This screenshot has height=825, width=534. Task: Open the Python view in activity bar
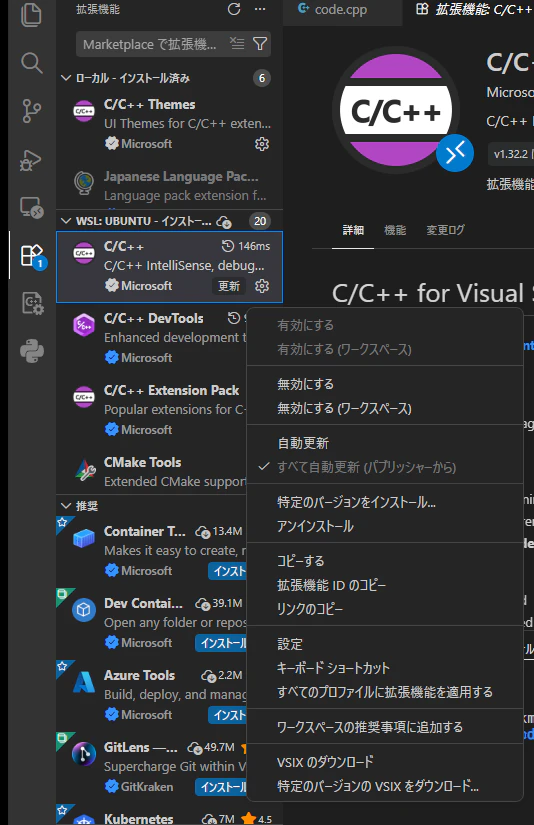point(32,351)
